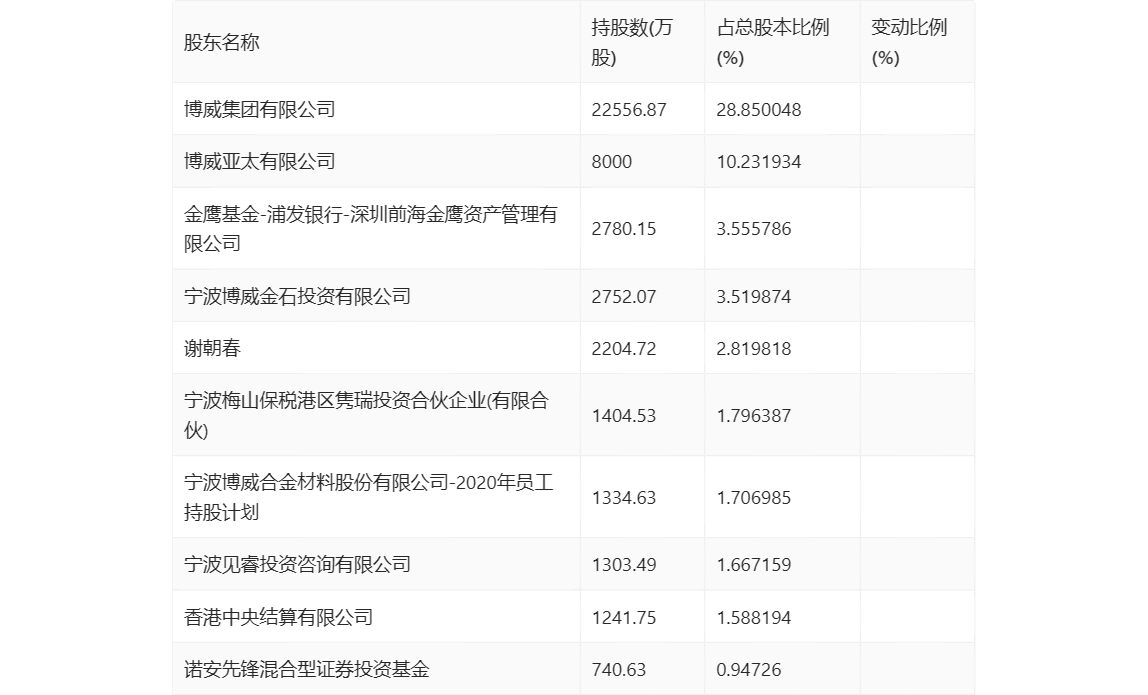Click holding value 2780.15
The image size is (1148, 695).
(624, 228)
